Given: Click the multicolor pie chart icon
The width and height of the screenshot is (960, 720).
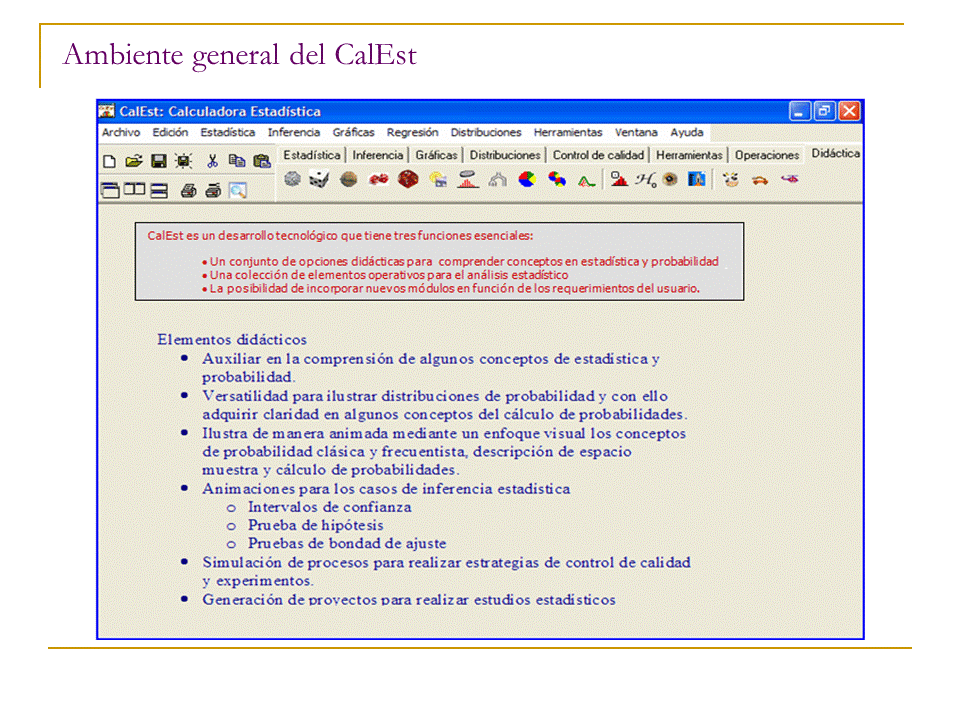Looking at the screenshot, I should pyautogui.click(x=527, y=180).
